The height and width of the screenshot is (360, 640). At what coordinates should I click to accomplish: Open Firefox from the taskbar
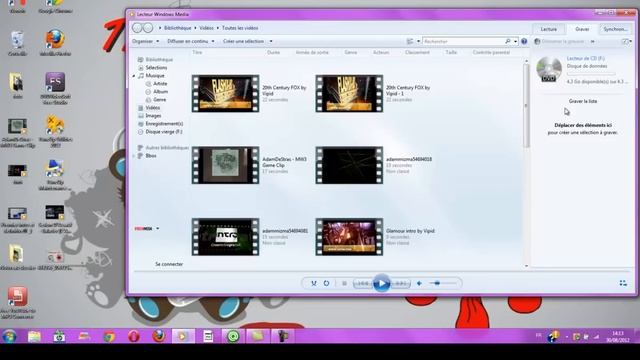(158, 336)
